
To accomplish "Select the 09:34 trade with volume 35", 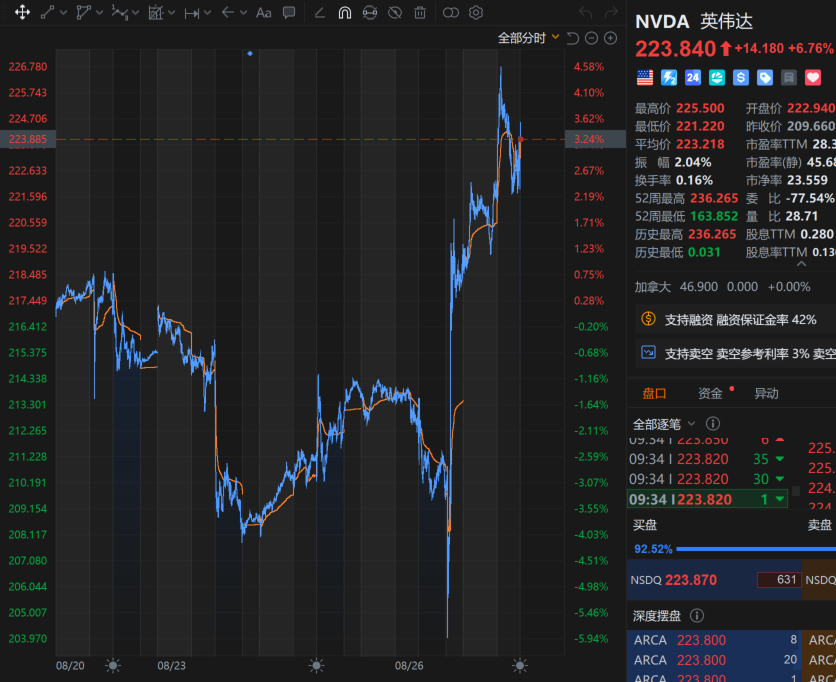I will (708, 459).
